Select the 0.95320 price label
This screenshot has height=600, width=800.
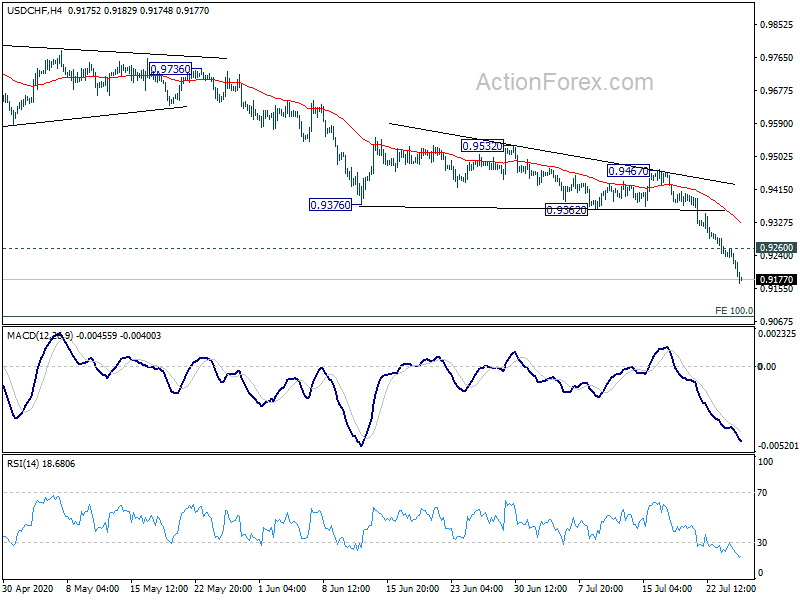coord(482,146)
